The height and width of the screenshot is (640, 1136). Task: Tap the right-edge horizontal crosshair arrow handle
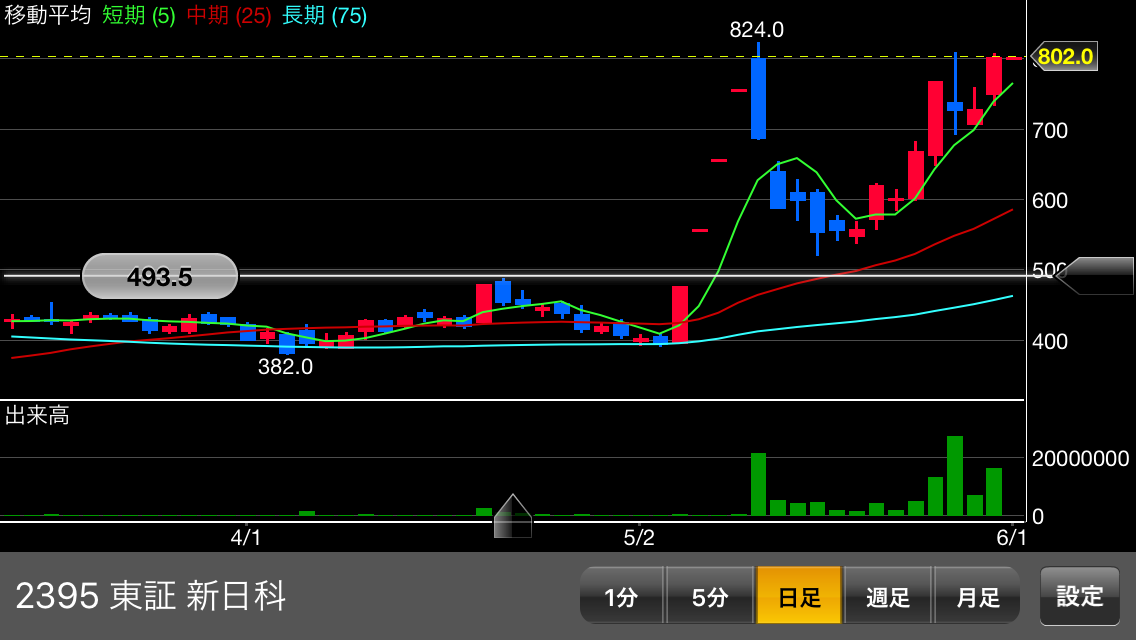(x=1096, y=275)
